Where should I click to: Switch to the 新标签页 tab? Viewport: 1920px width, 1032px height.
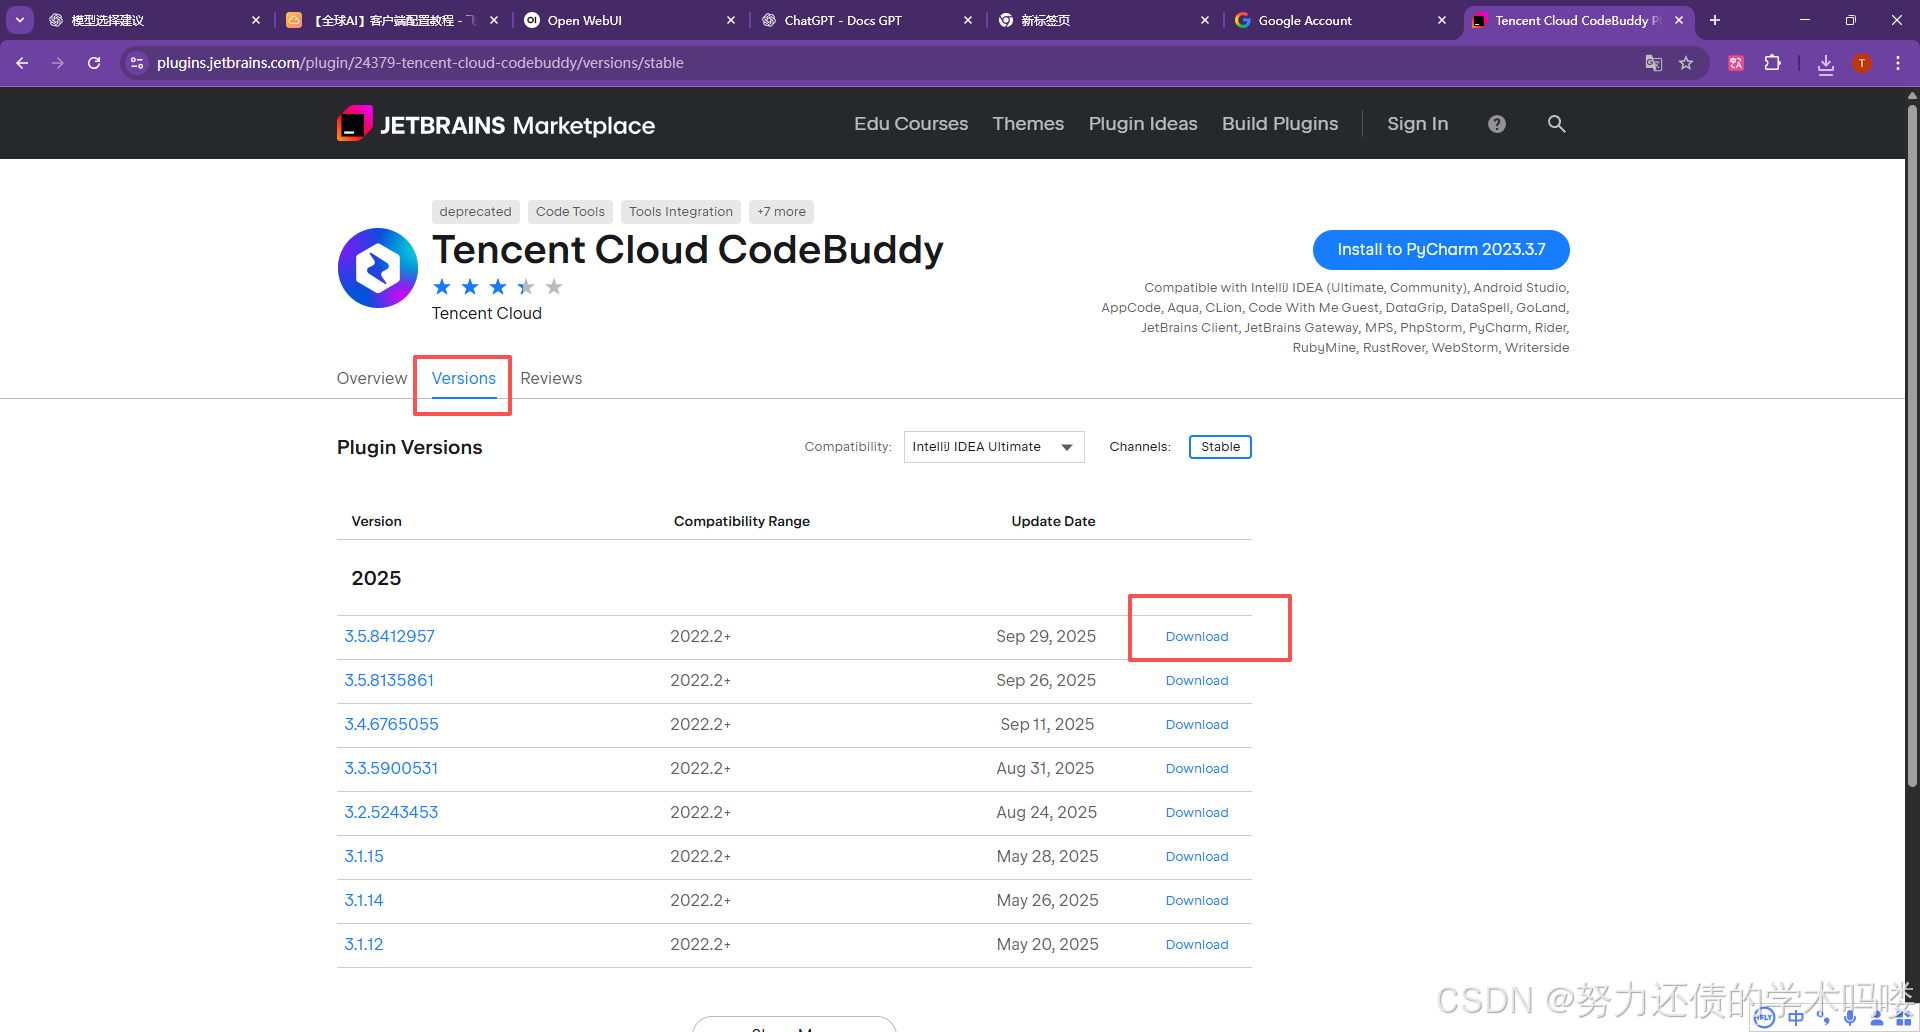pyautogui.click(x=1103, y=20)
